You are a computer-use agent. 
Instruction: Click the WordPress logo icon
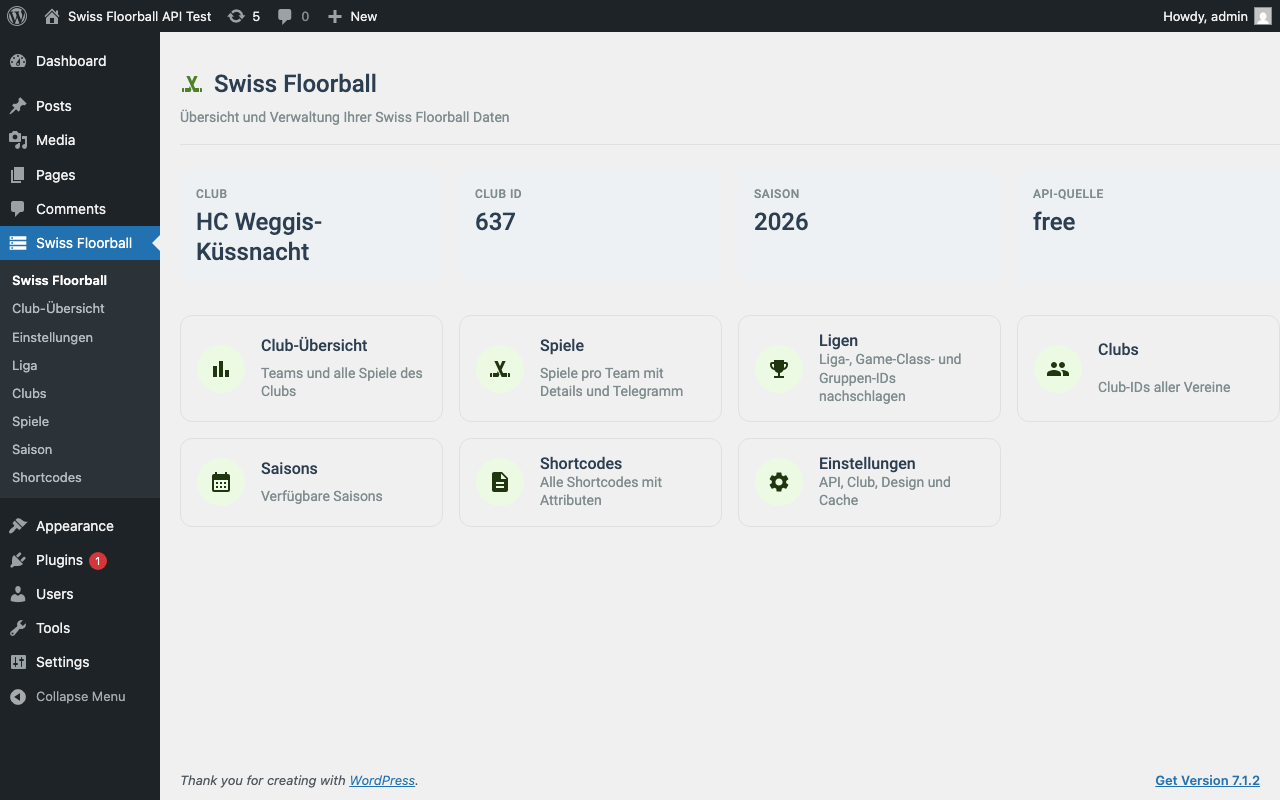pos(17,16)
